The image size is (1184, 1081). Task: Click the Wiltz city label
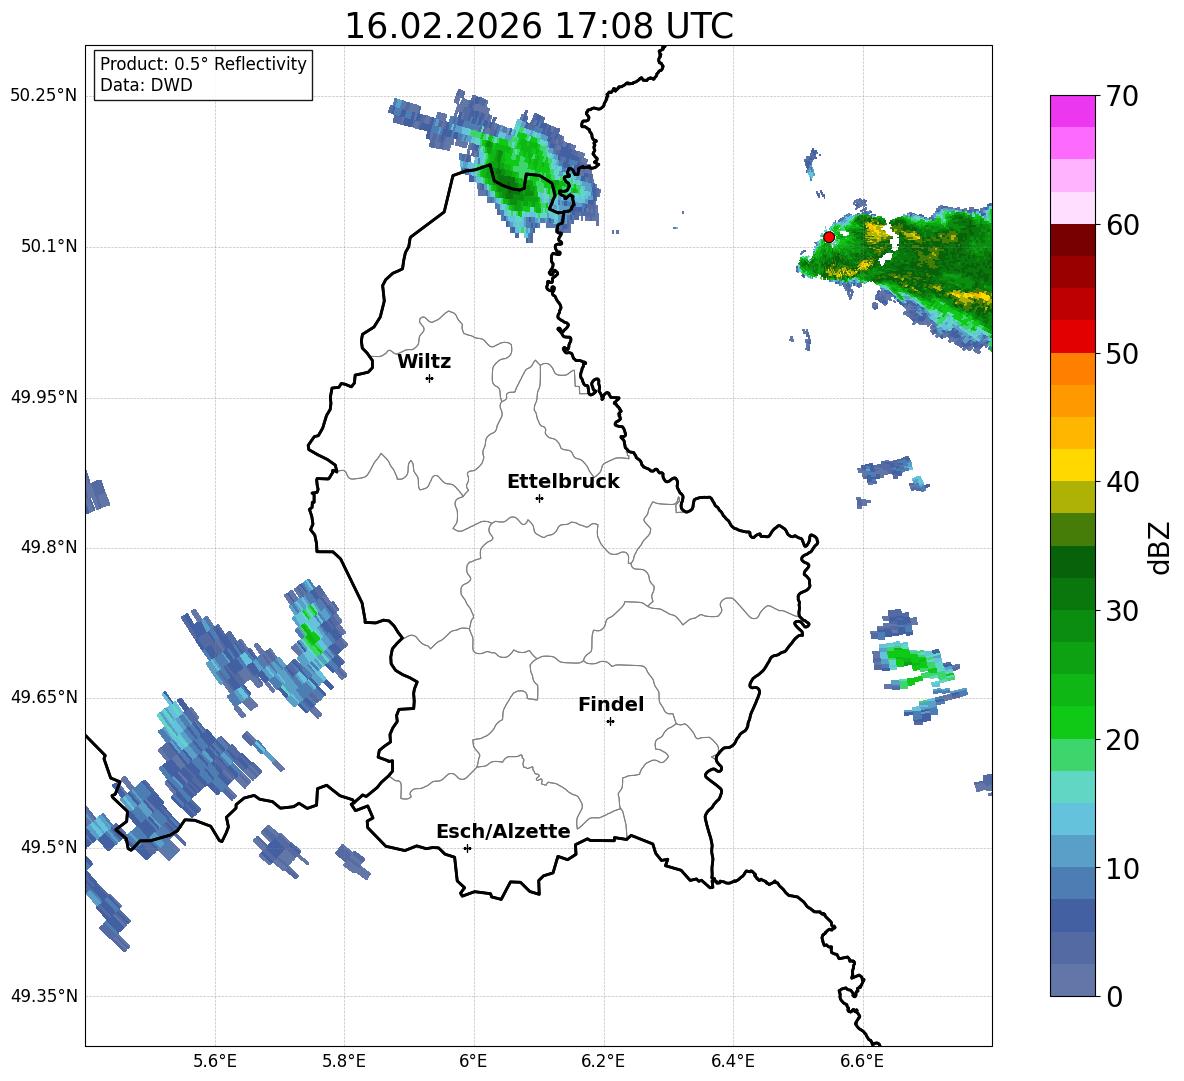pyautogui.click(x=424, y=362)
